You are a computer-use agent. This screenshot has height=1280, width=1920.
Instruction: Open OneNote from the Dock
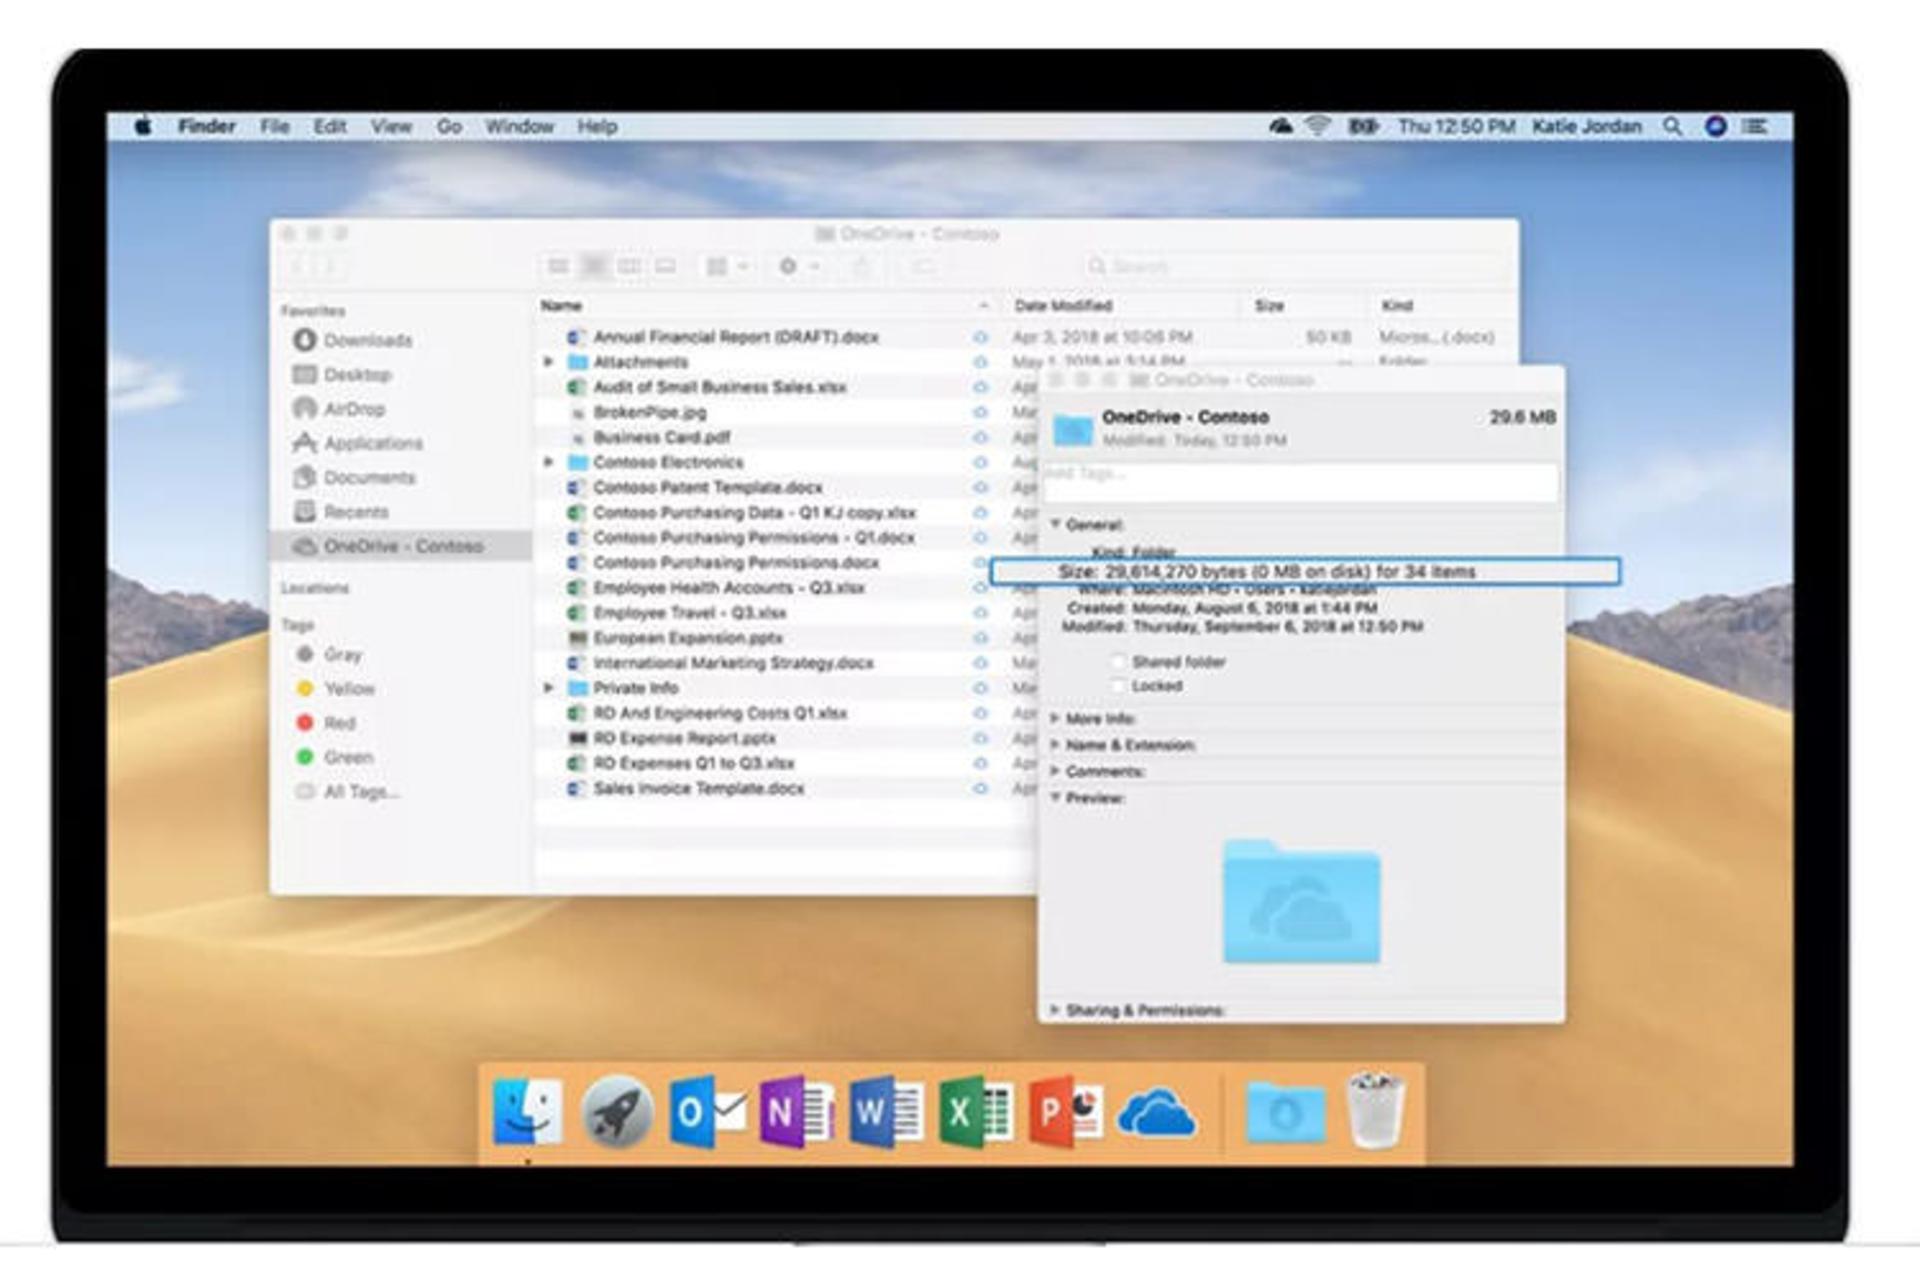point(796,1111)
